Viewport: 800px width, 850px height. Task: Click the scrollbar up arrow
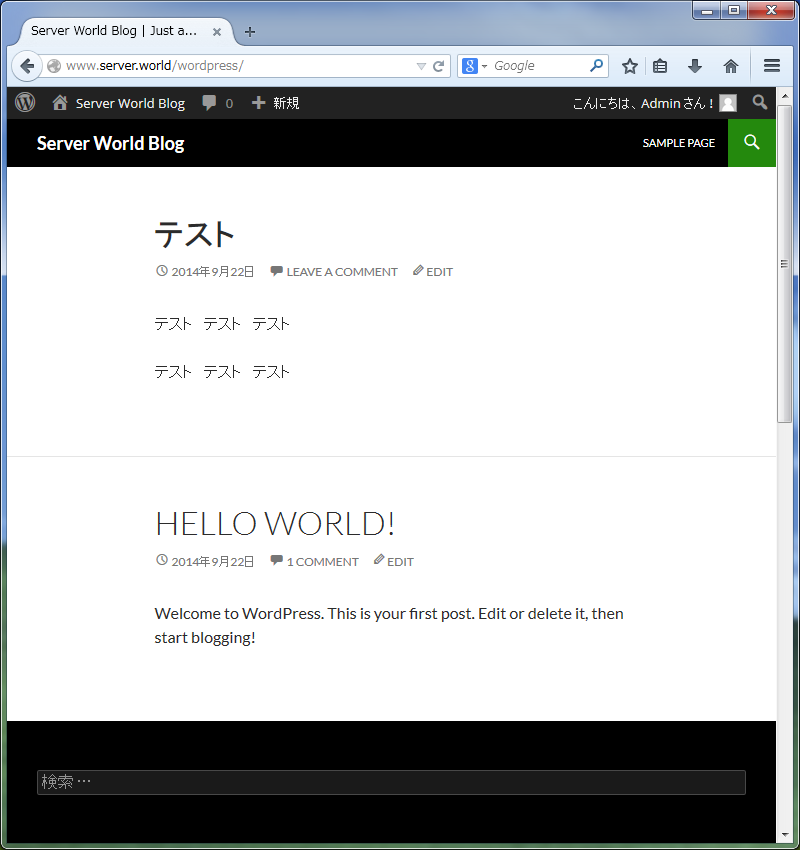(785, 96)
